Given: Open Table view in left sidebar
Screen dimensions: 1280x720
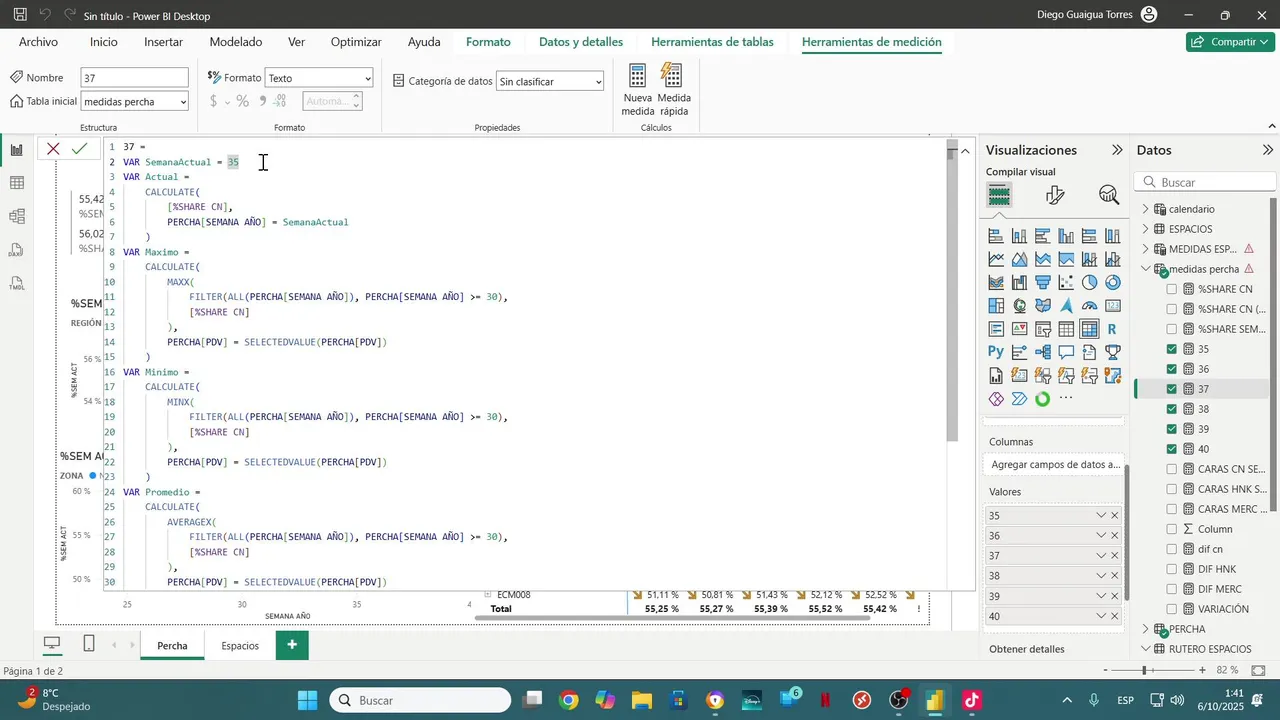Looking at the screenshot, I should coord(16,183).
